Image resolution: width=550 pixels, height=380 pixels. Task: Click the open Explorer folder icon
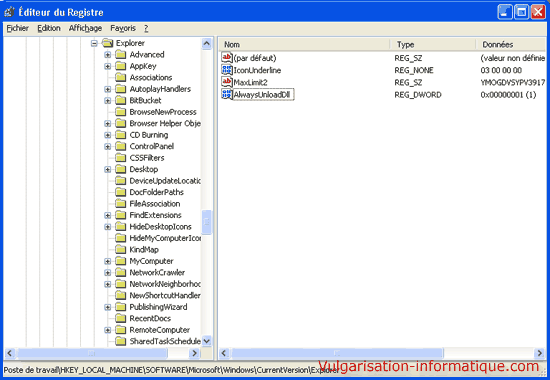tap(108, 43)
